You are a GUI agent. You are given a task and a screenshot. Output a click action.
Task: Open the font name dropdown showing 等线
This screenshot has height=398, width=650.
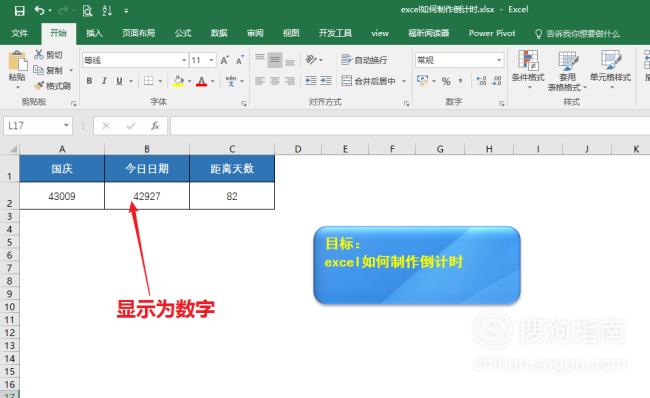(184, 60)
